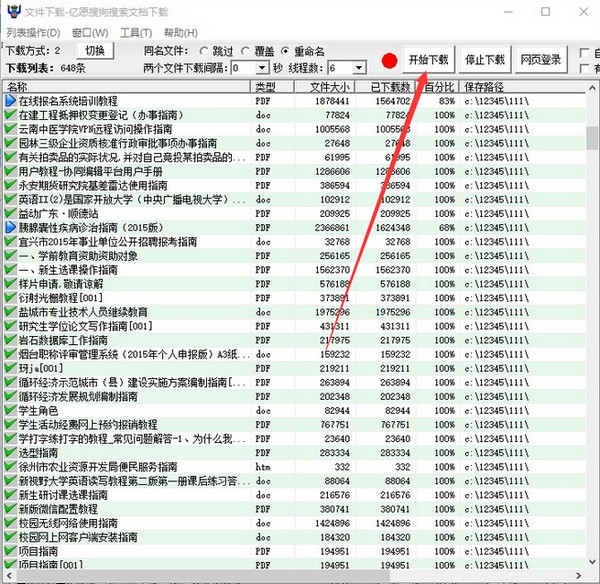The image size is (600, 584).
Task: Click the 开始下载 button
Action: (x=429, y=60)
